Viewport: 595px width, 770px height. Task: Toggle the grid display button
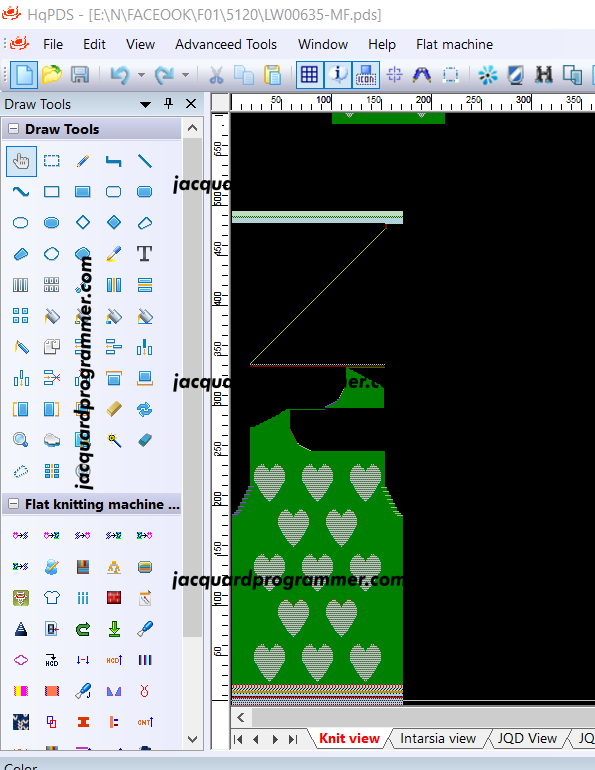309,75
